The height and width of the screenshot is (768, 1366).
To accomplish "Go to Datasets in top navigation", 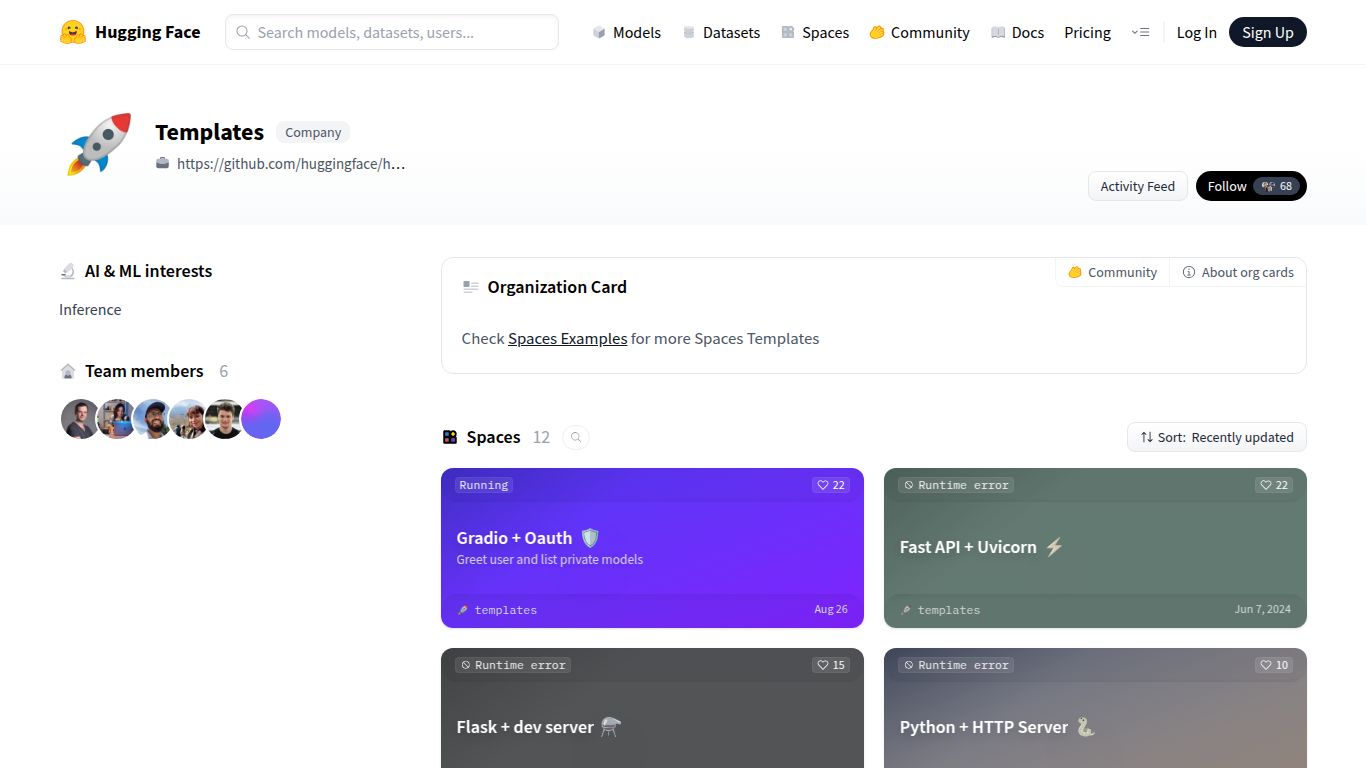I will pyautogui.click(x=721, y=32).
